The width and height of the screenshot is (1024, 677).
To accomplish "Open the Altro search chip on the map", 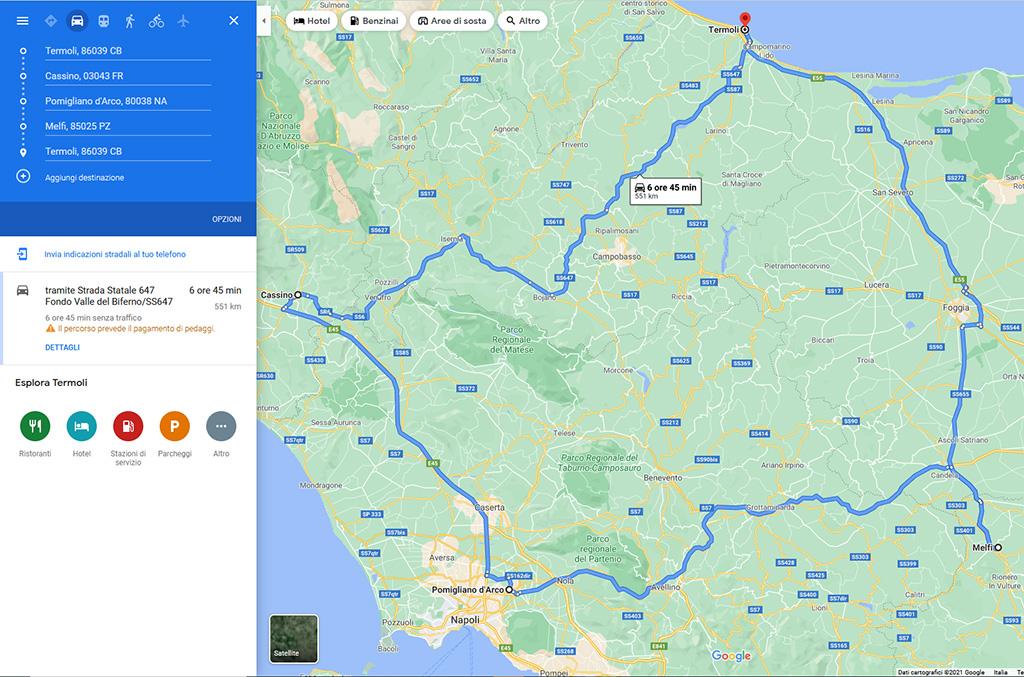I will 523,21.
